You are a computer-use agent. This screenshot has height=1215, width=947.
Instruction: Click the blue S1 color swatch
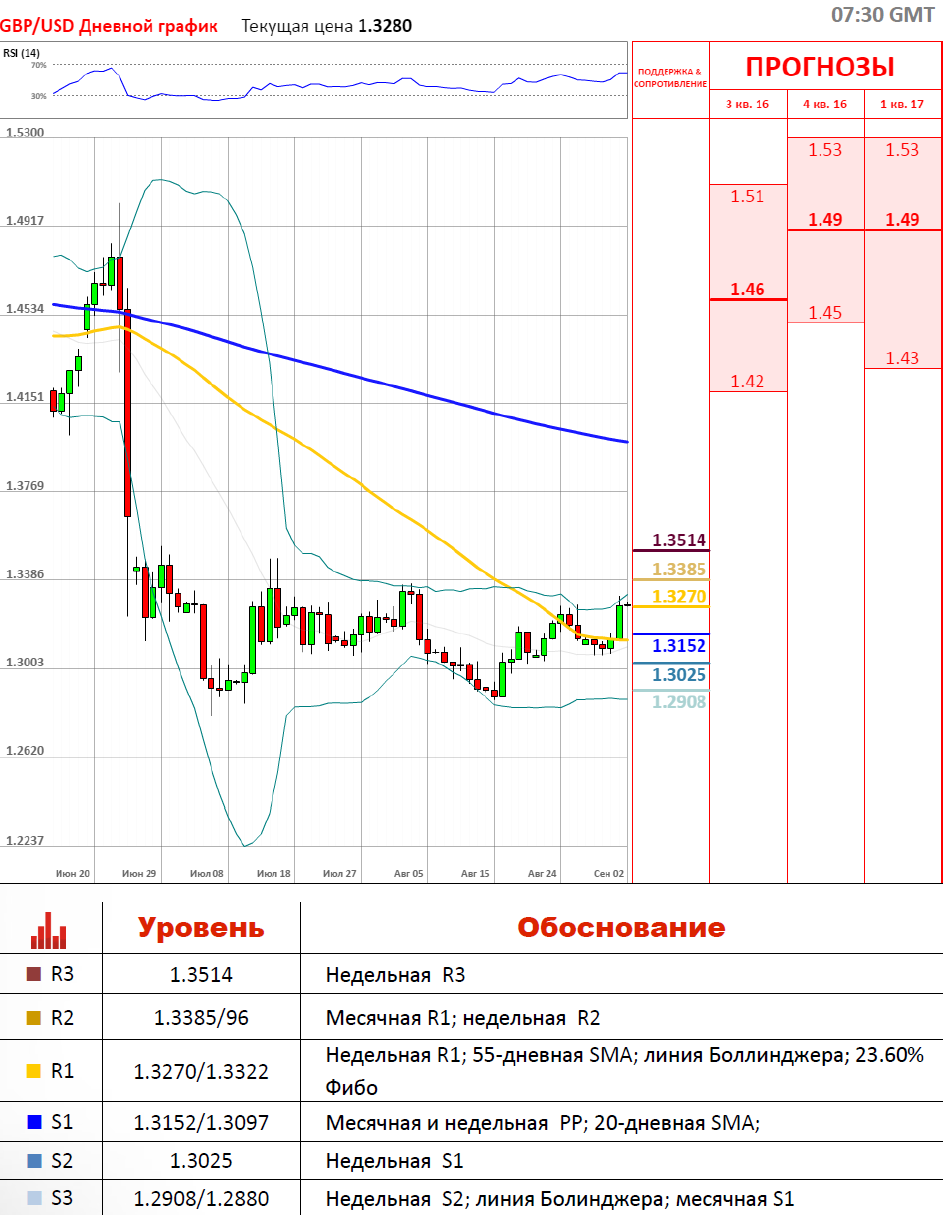tap(33, 1123)
